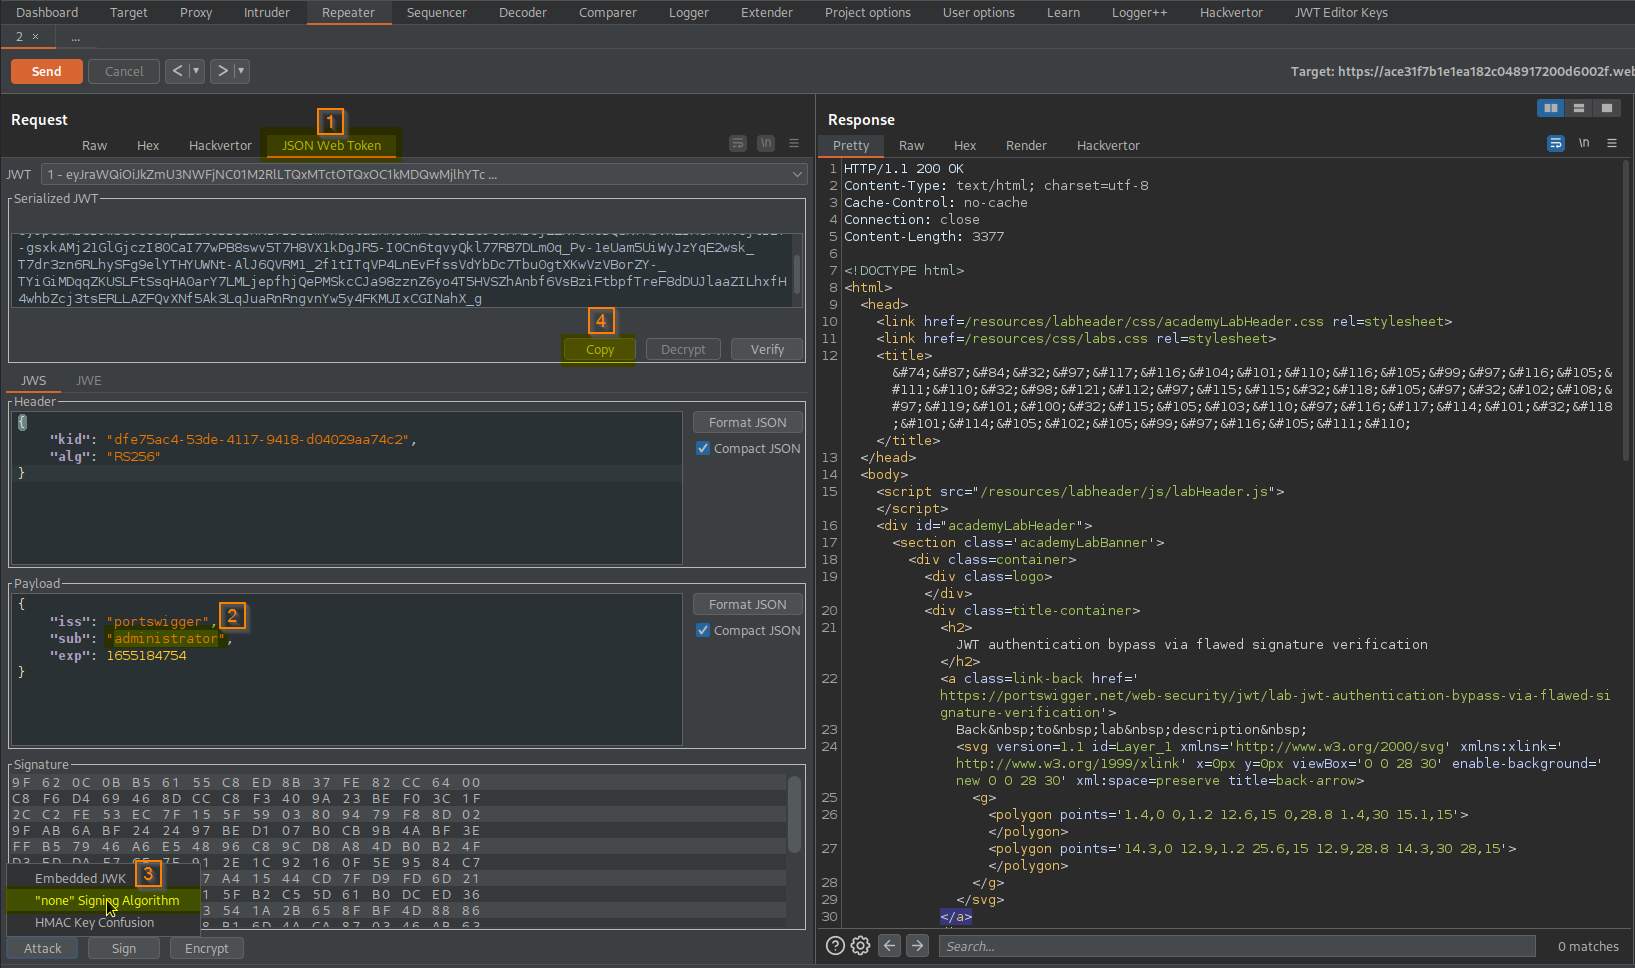This screenshot has height=968, width=1635.
Task: Use the signature hex scrollbar
Action: [x=794, y=814]
